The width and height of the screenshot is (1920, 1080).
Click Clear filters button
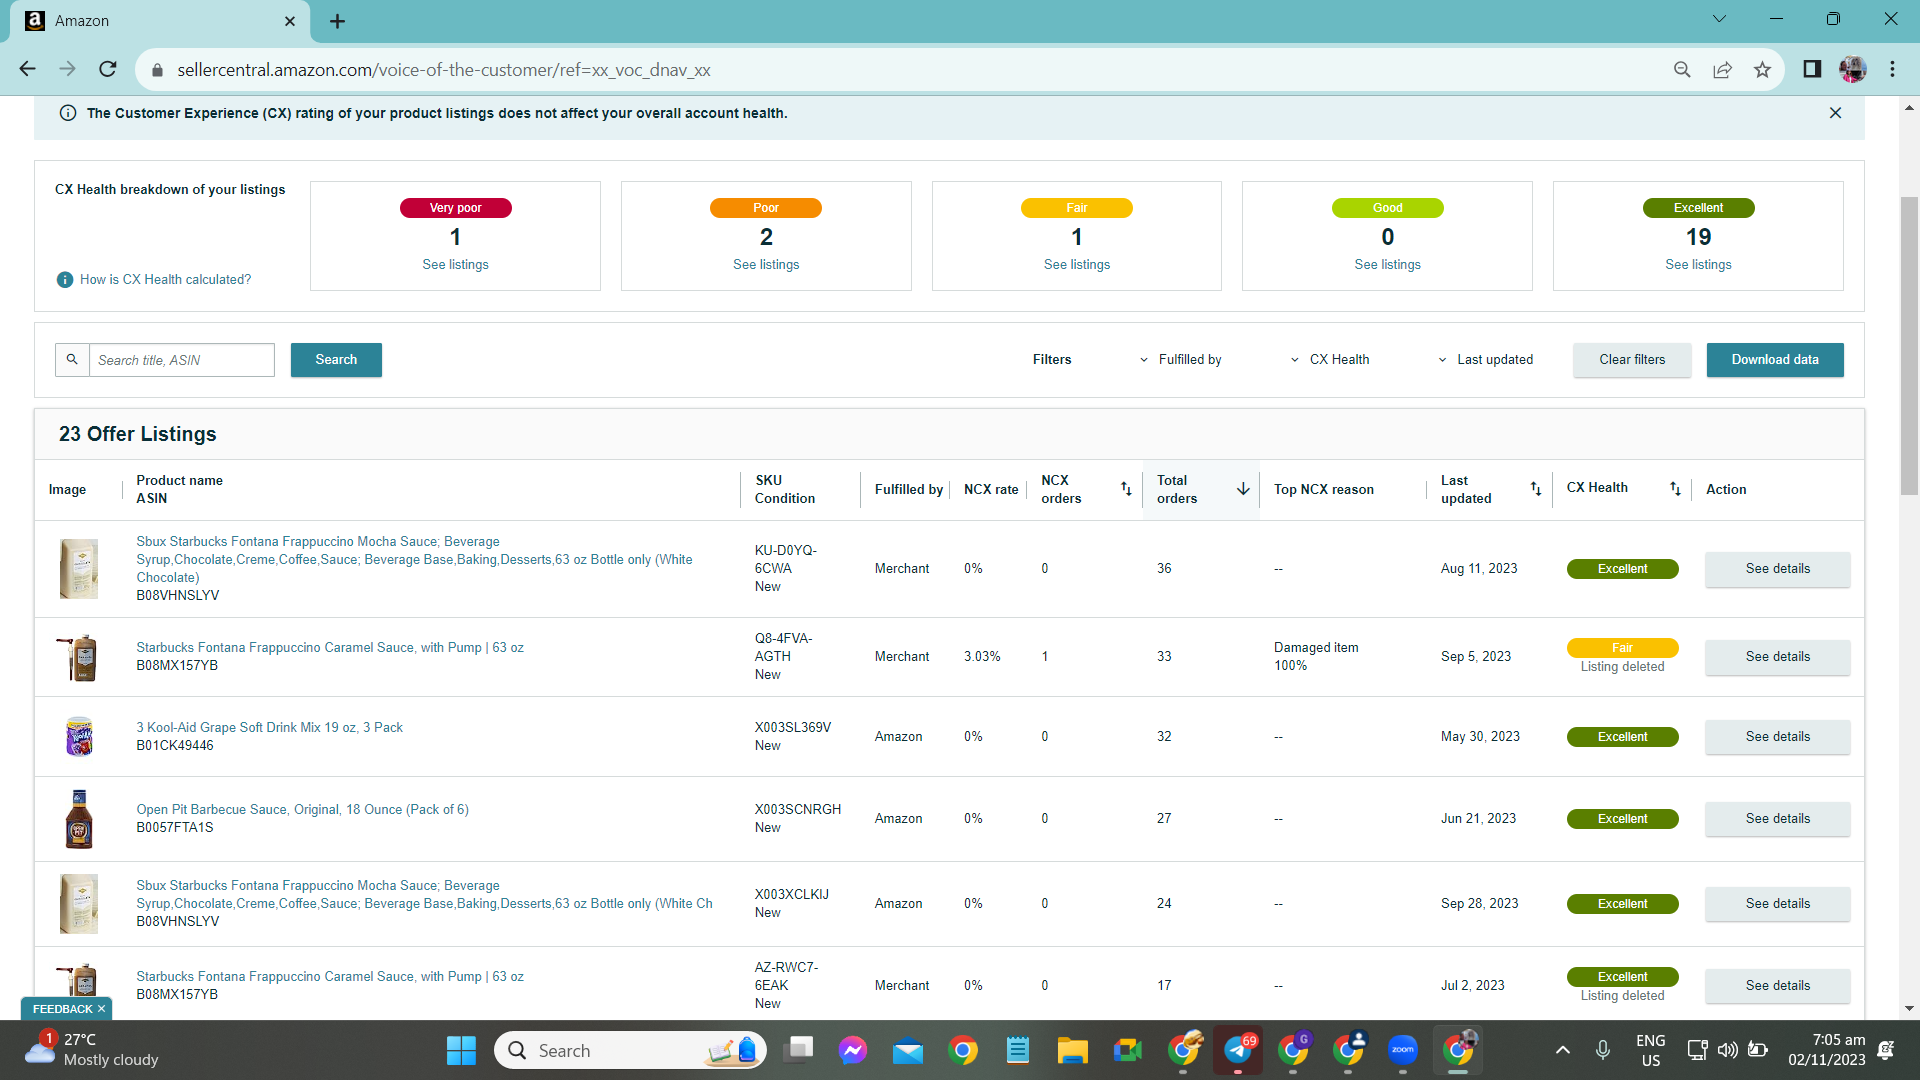(1632, 359)
